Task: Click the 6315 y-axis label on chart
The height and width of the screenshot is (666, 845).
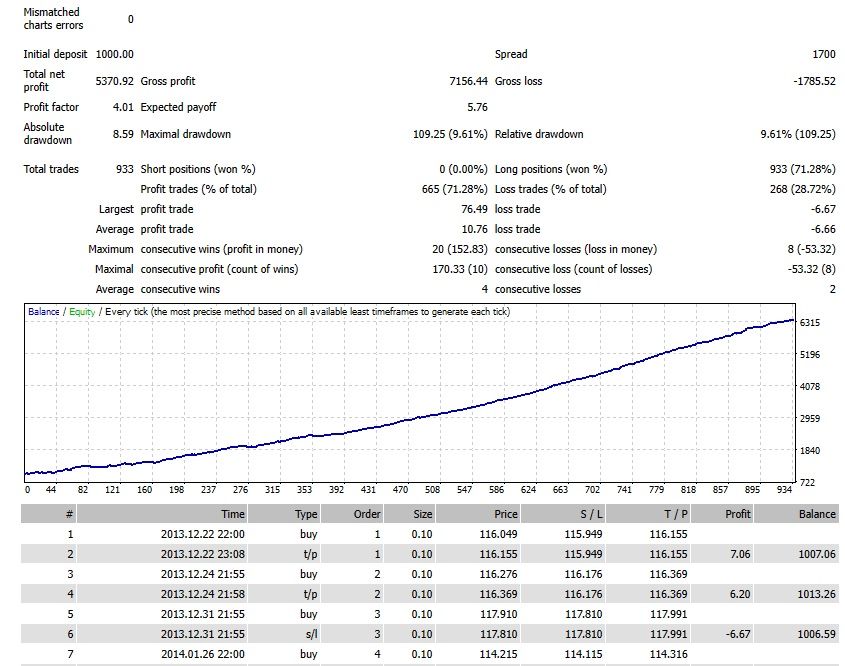Action: click(809, 323)
